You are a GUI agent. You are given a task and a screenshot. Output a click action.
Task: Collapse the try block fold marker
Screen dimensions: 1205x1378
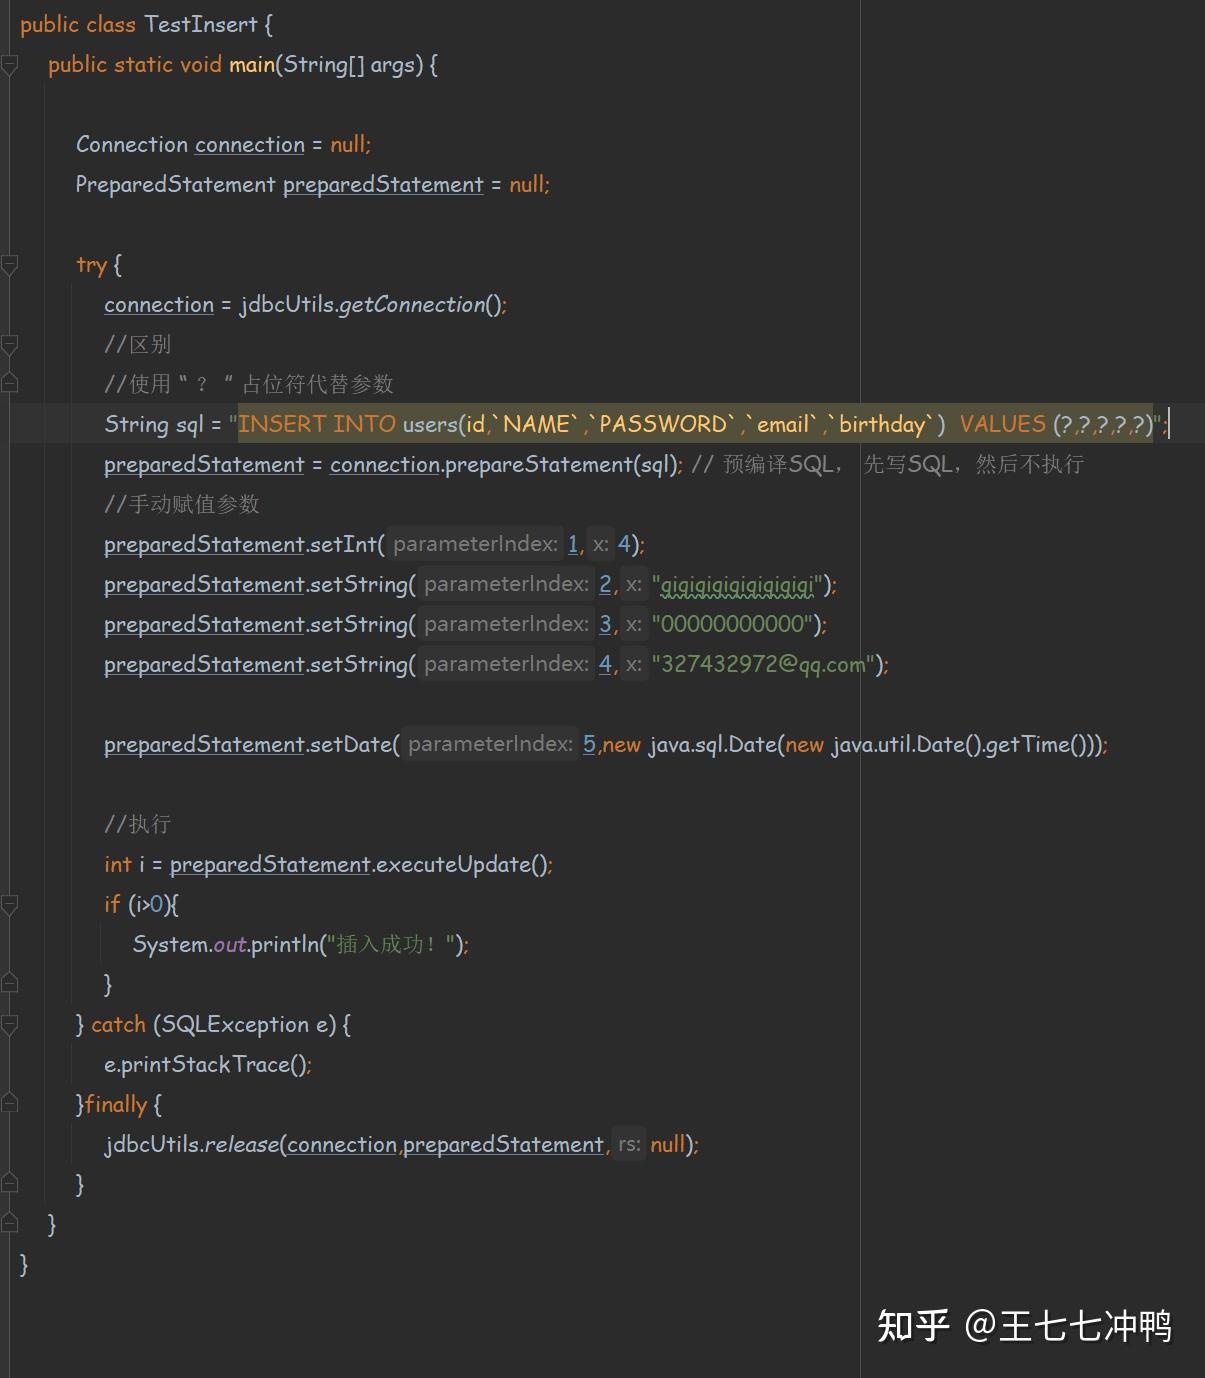point(10,265)
